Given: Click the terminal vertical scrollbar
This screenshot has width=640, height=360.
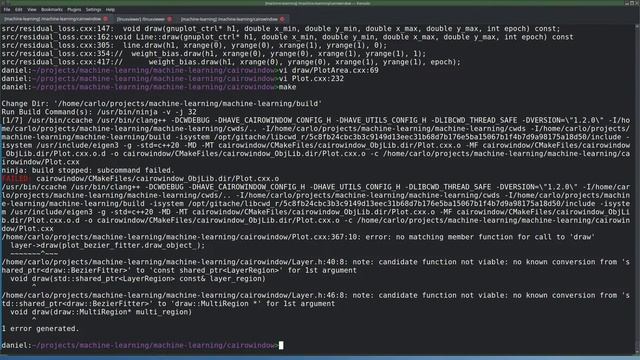Looking at the screenshot, I should point(637,188).
